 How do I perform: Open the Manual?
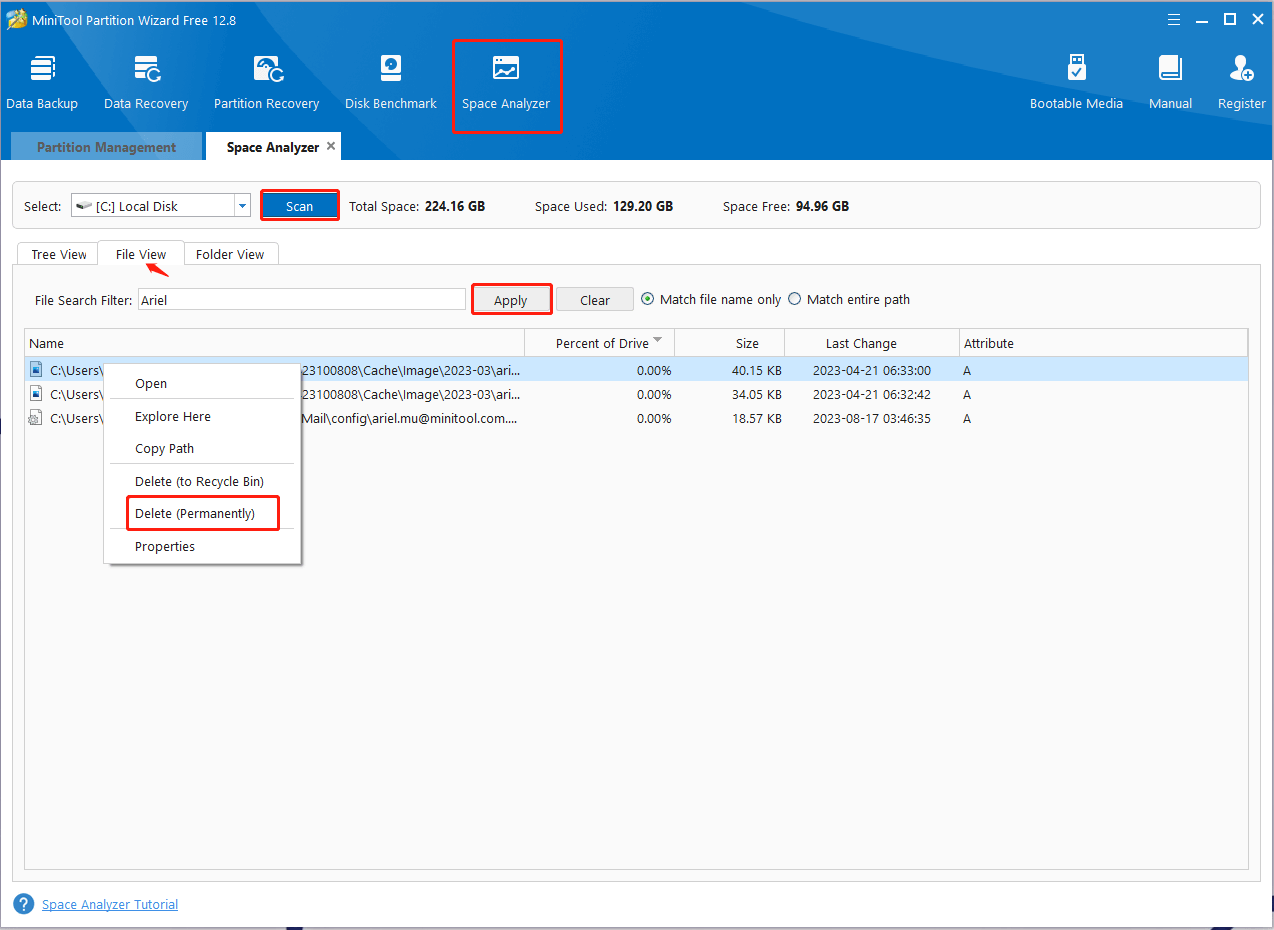tap(1170, 82)
